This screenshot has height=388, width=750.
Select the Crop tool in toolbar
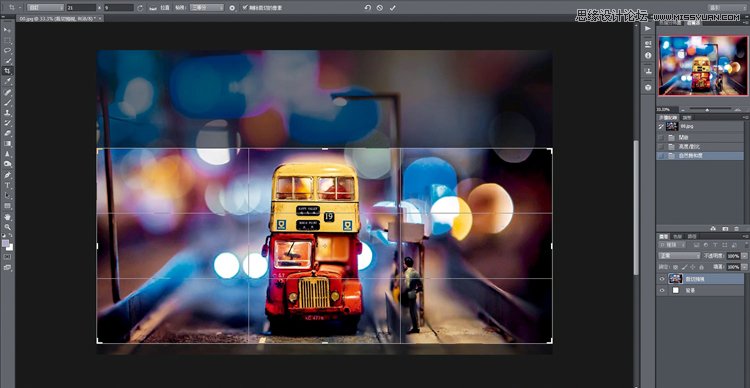pyautogui.click(x=8, y=71)
